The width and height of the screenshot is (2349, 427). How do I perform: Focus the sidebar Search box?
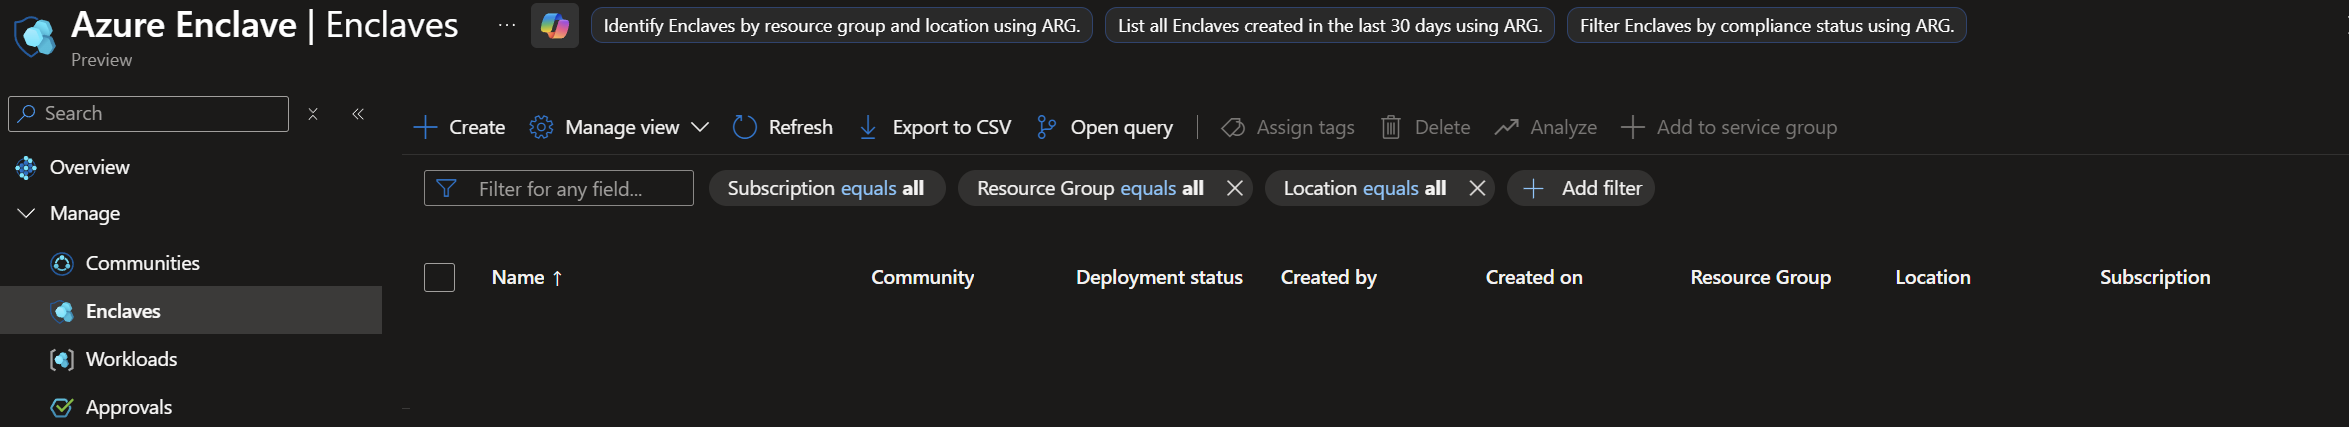tap(148, 114)
